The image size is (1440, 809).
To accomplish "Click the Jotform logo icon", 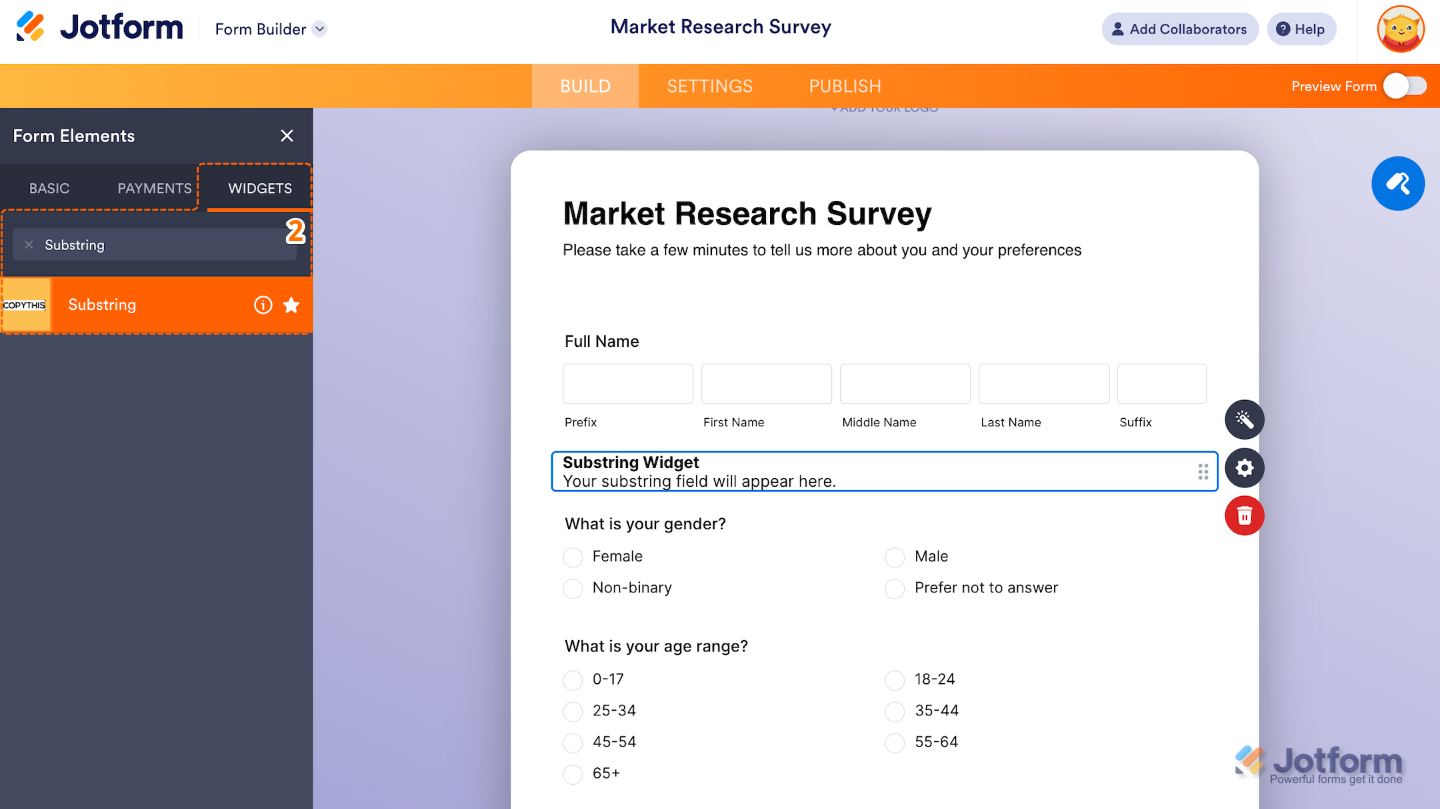I will [x=31, y=27].
